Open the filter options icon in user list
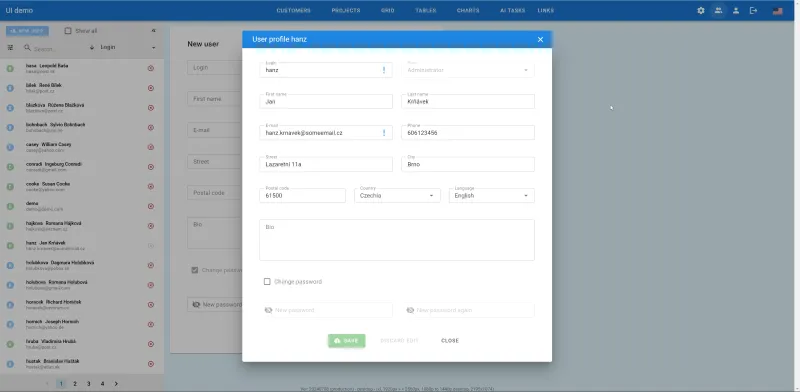 click(x=10, y=47)
